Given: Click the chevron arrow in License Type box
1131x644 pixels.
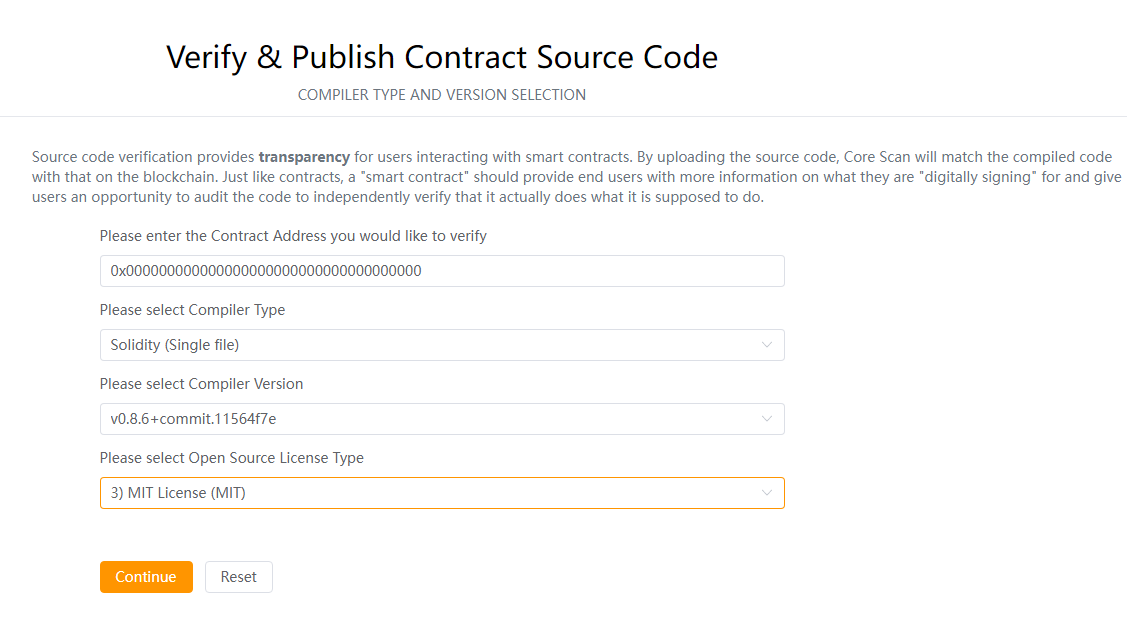Looking at the screenshot, I should click(x=767, y=493).
